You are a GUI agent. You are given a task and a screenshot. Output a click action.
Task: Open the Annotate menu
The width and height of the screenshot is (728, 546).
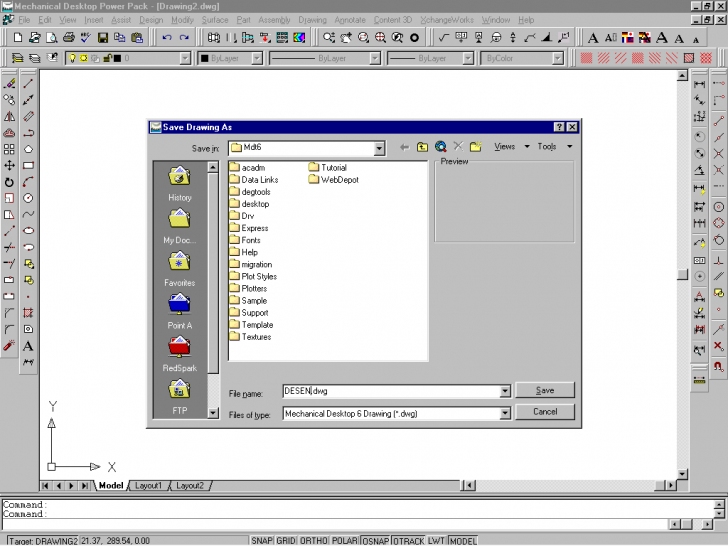[x=350, y=20]
